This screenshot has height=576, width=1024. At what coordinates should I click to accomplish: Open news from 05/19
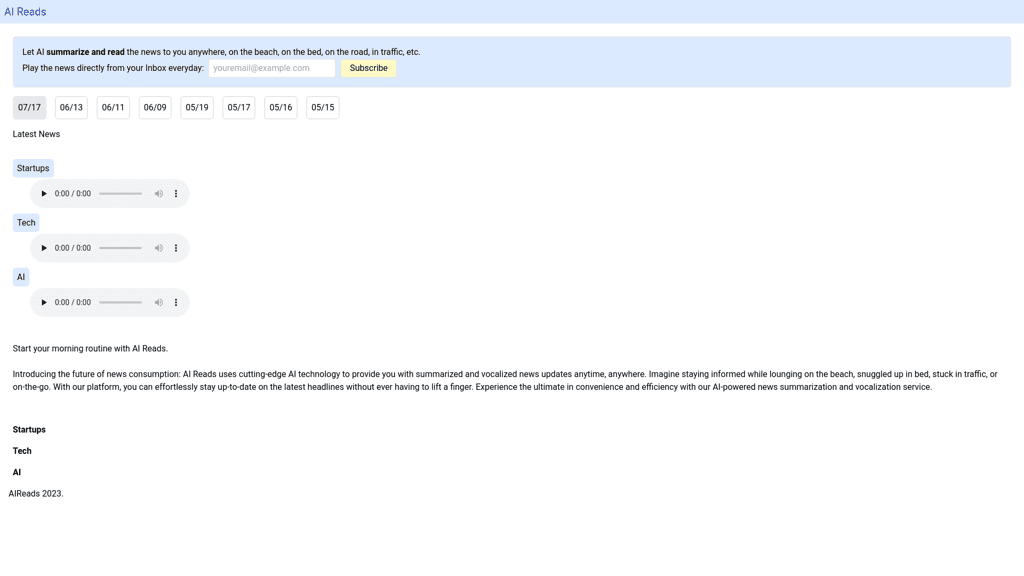click(197, 108)
